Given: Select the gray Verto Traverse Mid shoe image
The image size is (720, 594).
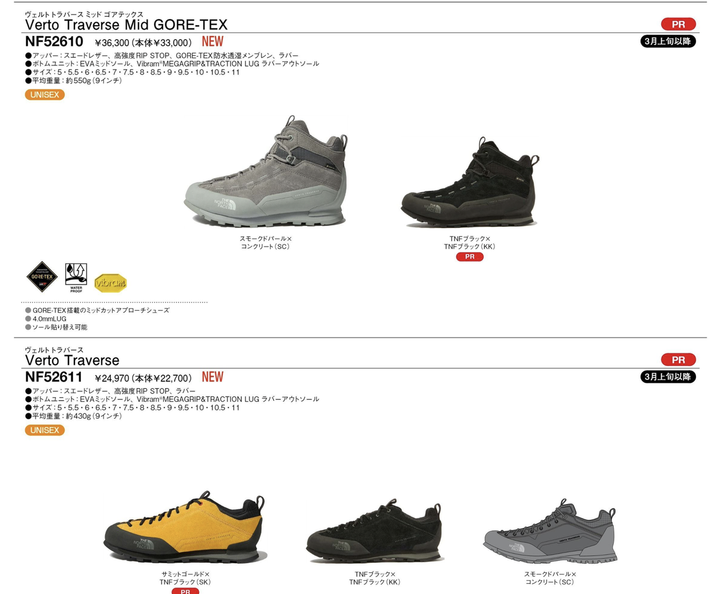Looking at the screenshot, I should tap(266, 171).
